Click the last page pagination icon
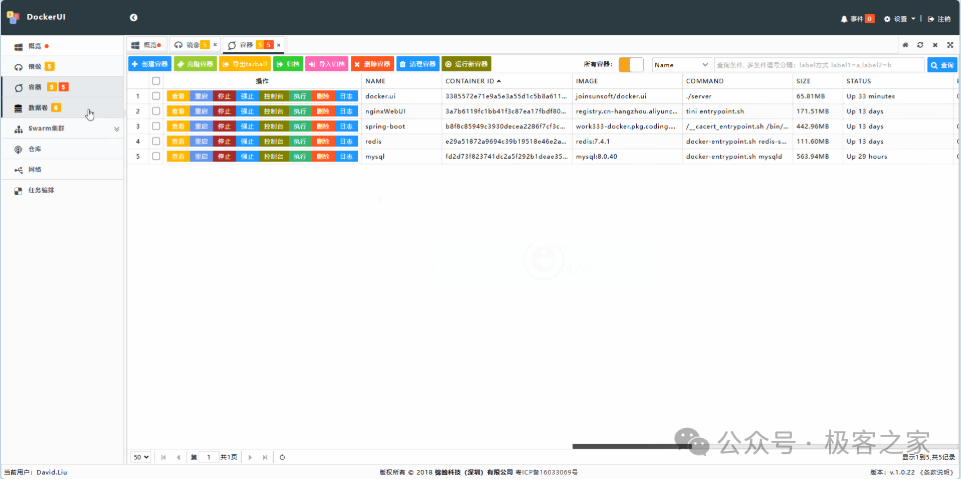 point(265,457)
